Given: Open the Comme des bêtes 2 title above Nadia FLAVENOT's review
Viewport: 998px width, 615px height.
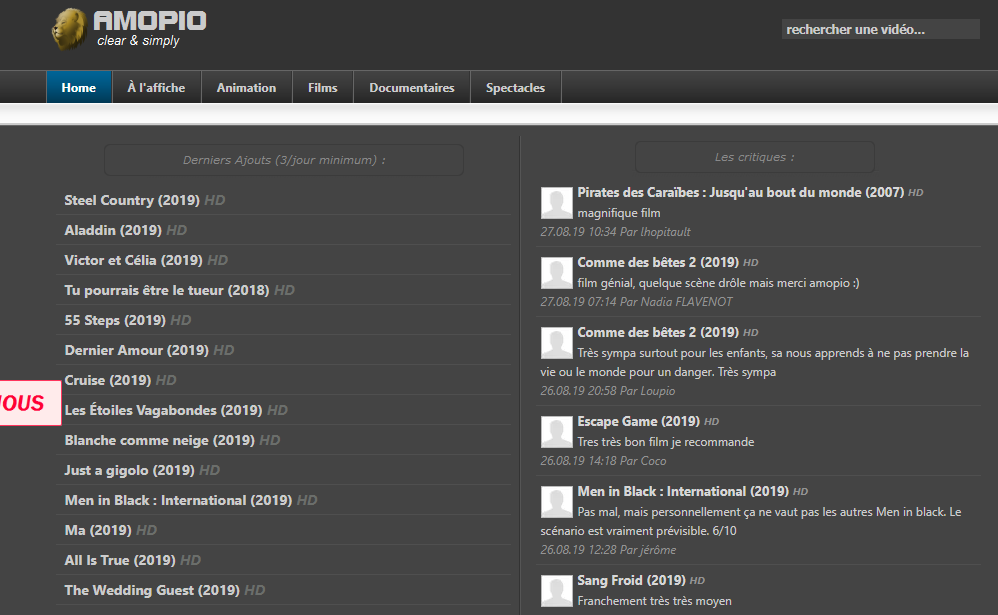Looking at the screenshot, I should point(658,262).
